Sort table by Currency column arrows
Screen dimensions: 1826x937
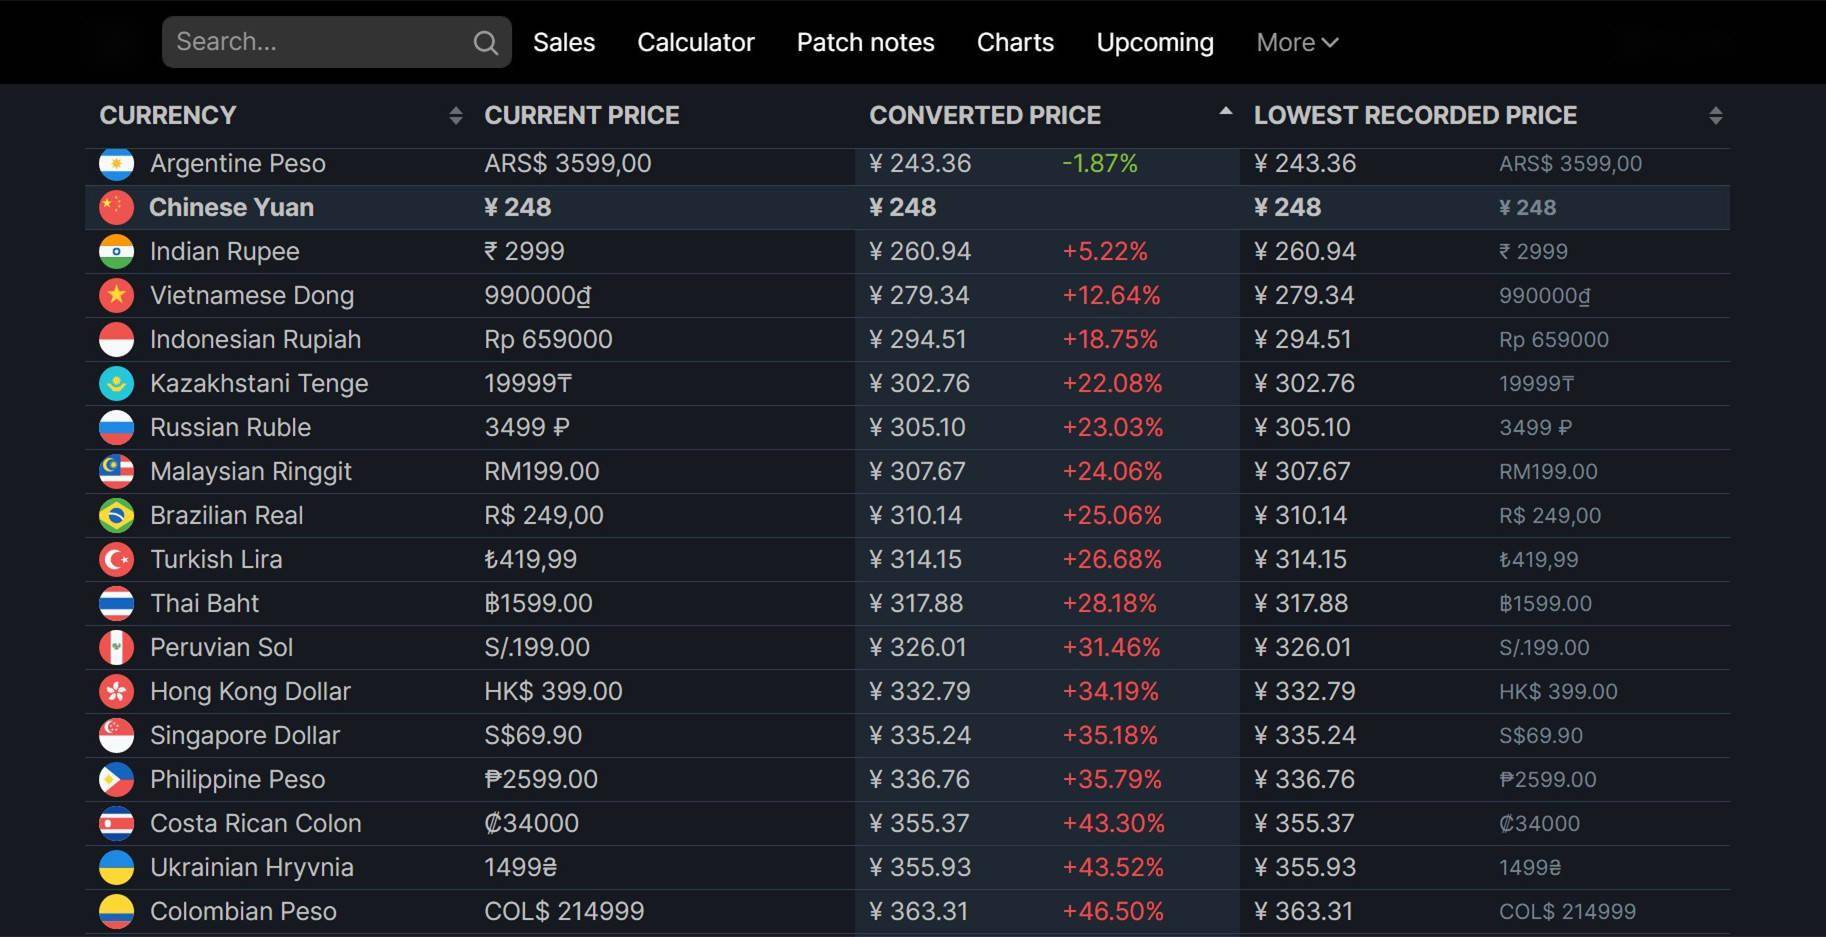pyautogui.click(x=455, y=116)
